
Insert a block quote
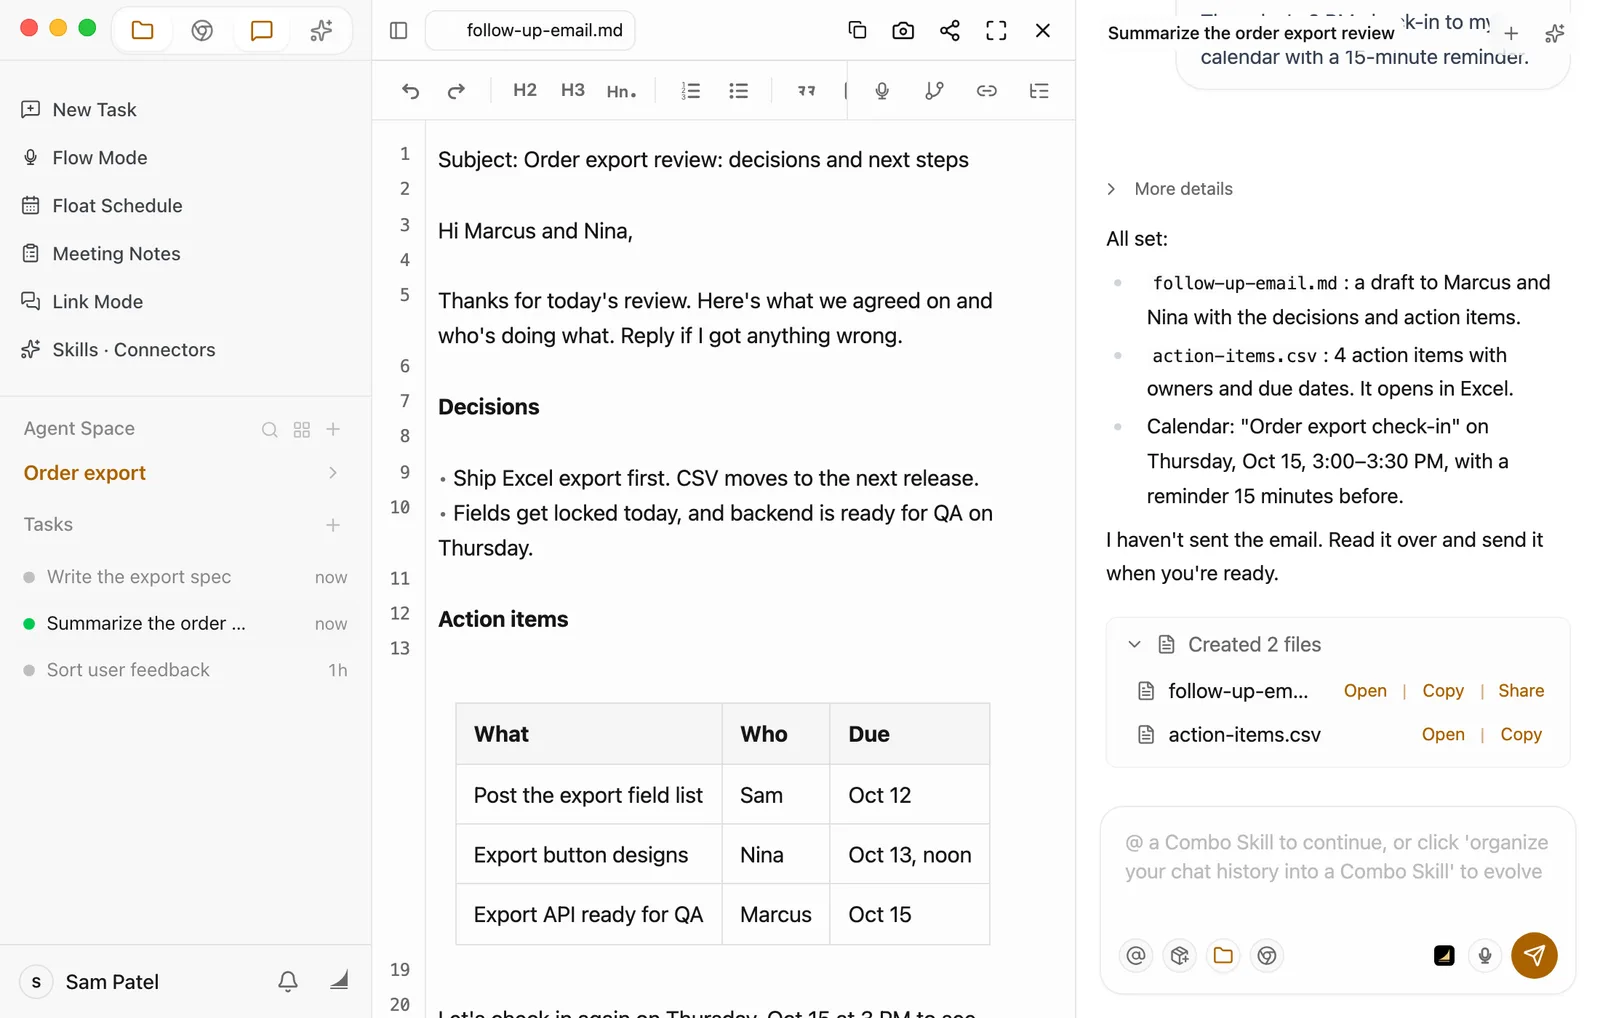pyautogui.click(x=806, y=91)
